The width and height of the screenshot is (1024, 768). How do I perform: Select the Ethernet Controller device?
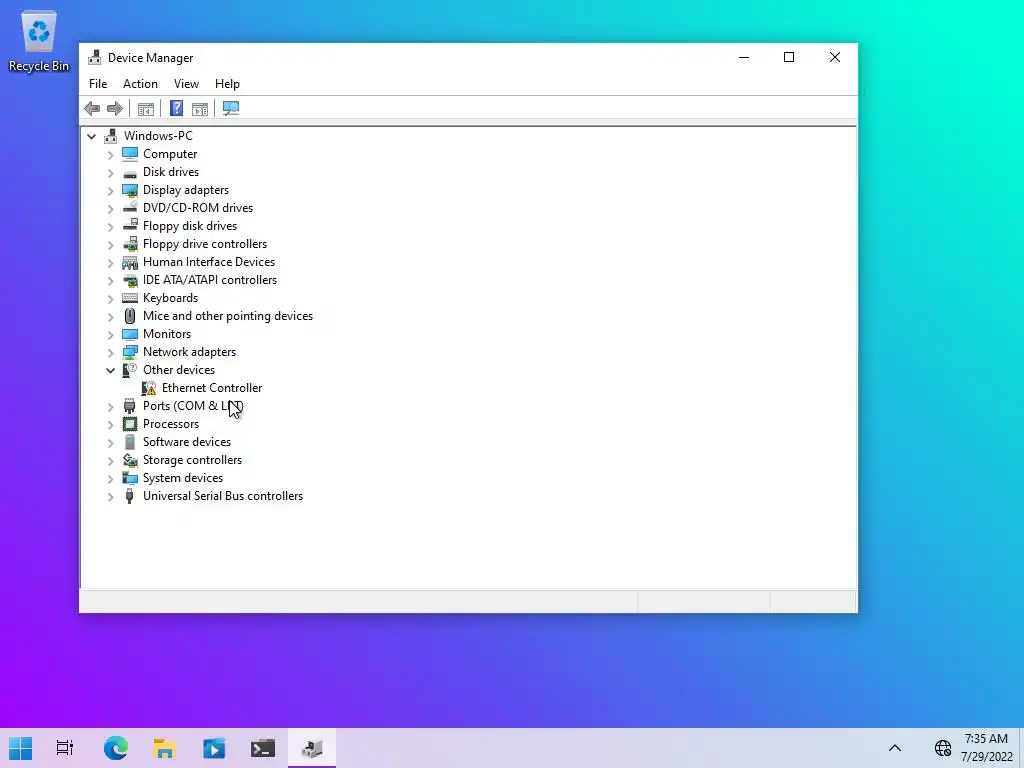pos(212,388)
